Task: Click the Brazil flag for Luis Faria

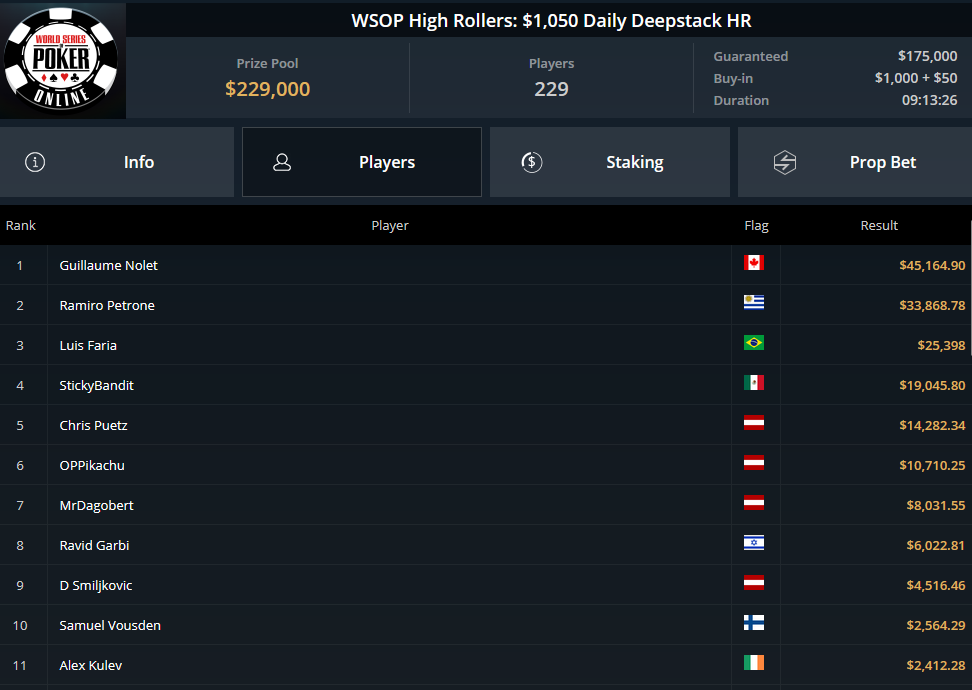Action: tap(754, 343)
